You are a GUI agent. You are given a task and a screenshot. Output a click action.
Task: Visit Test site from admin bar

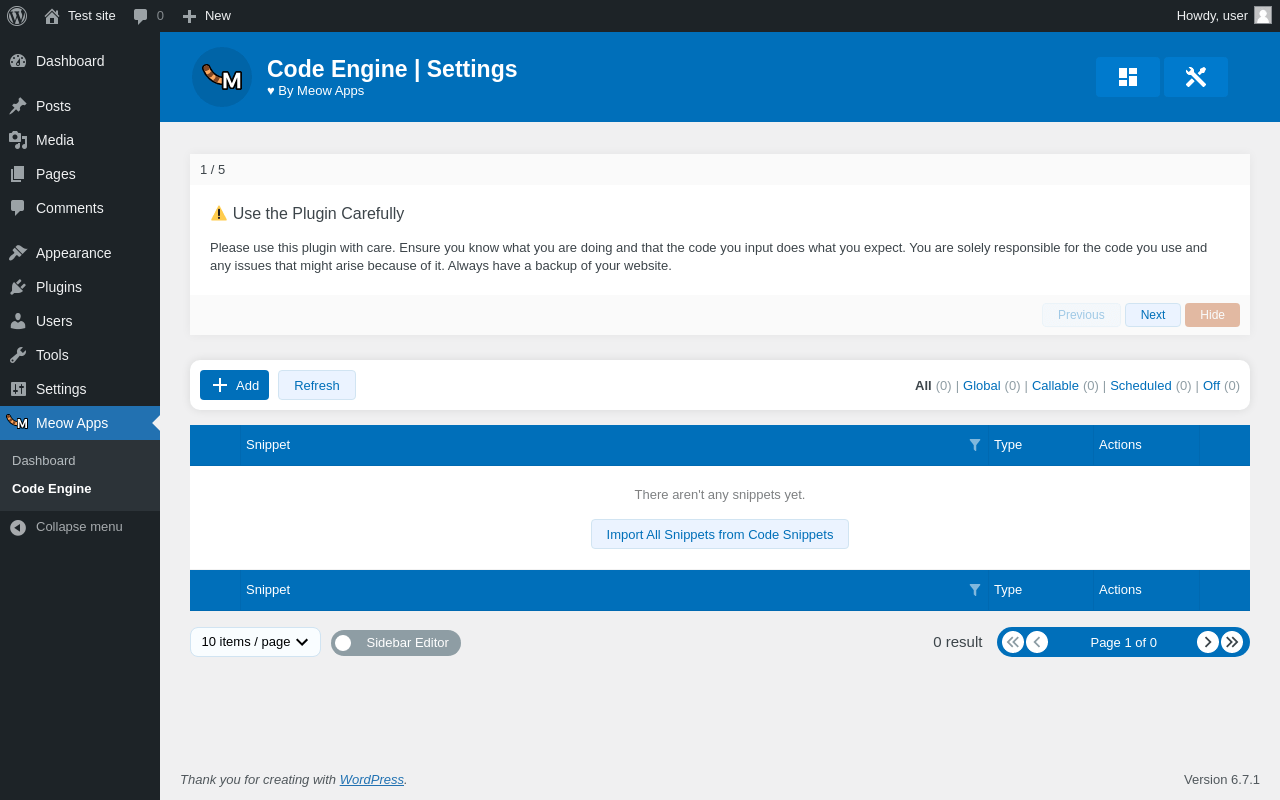coord(80,16)
